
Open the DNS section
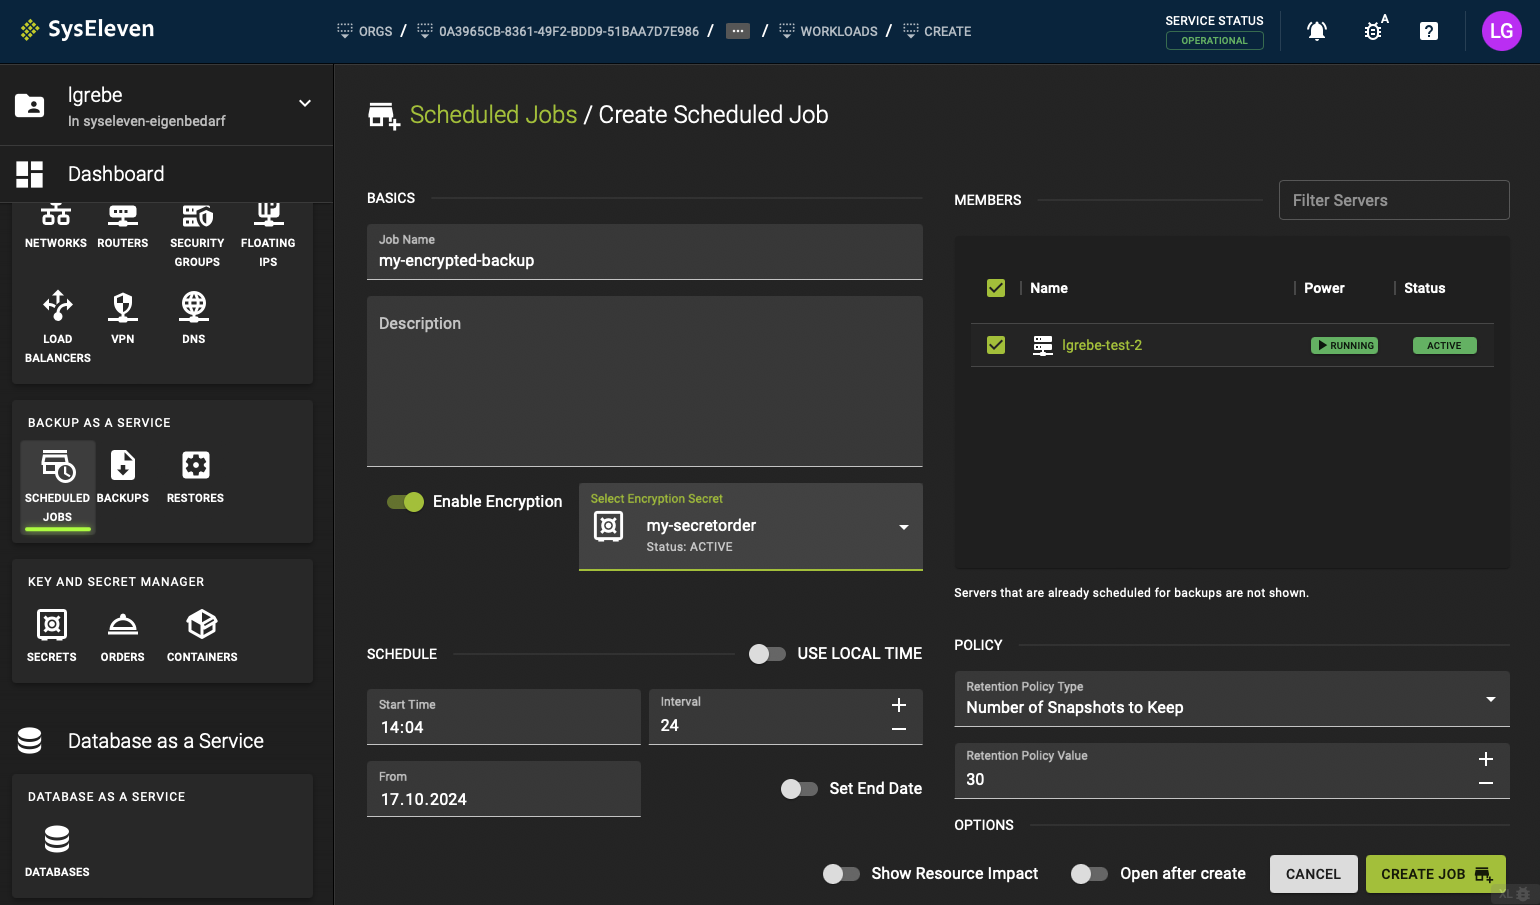(194, 318)
